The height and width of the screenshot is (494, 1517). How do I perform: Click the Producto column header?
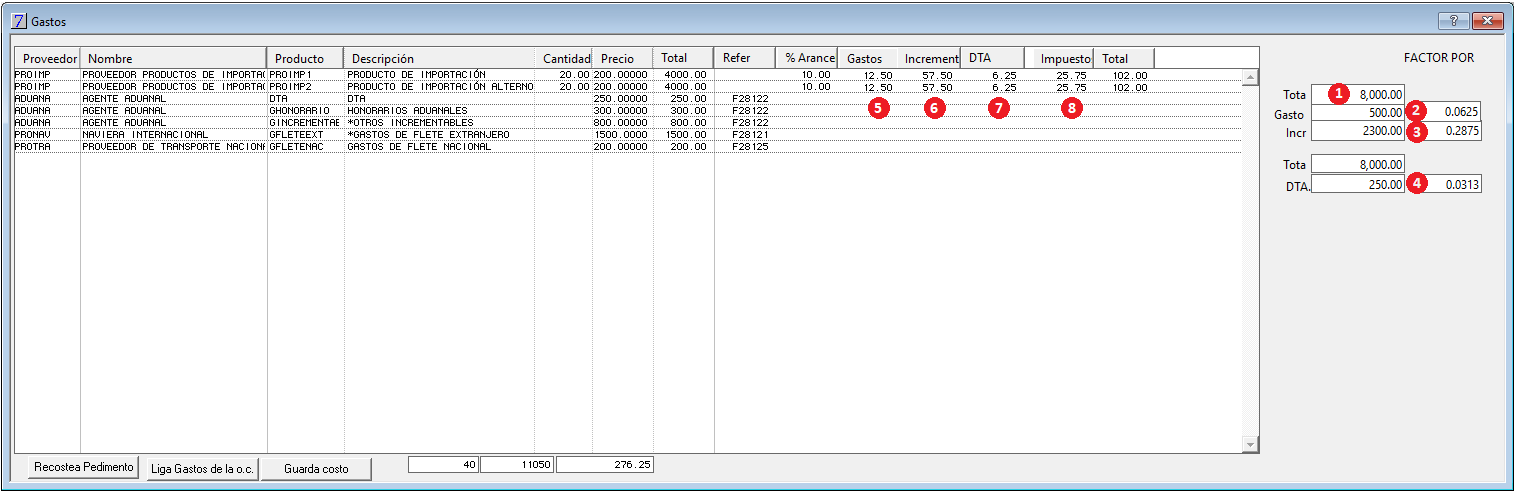point(305,58)
